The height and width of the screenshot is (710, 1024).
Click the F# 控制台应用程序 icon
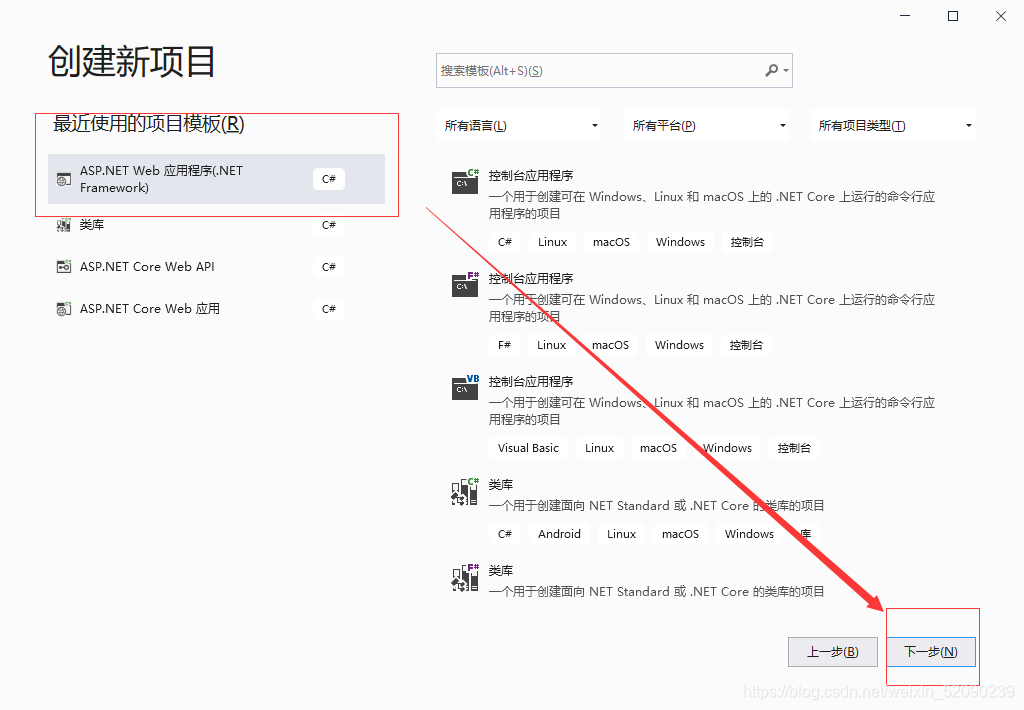pyautogui.click(x=465, y=285)
